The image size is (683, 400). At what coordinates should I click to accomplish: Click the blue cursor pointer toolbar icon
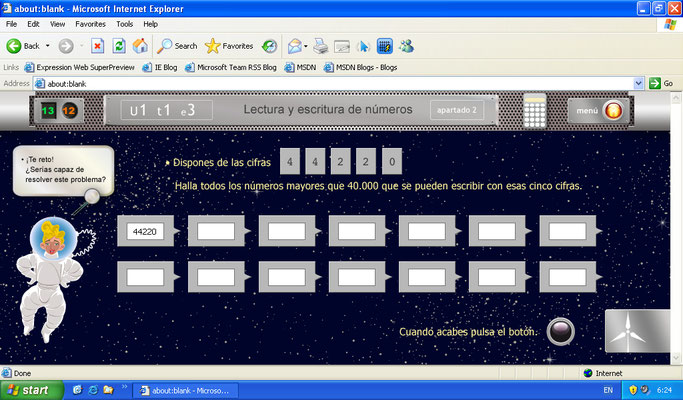[363, 46]
